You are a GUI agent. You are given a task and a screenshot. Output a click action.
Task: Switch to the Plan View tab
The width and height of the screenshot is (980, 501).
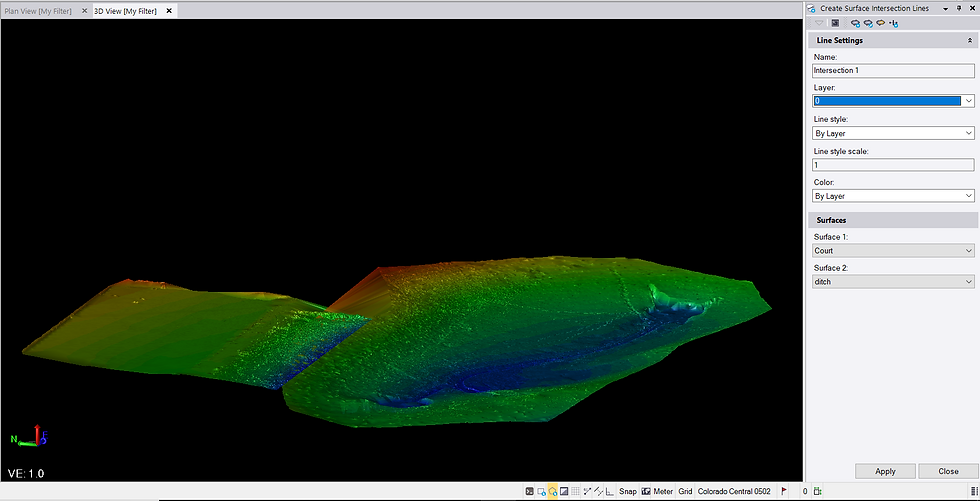pyautogui.click(x=38, y=11)
